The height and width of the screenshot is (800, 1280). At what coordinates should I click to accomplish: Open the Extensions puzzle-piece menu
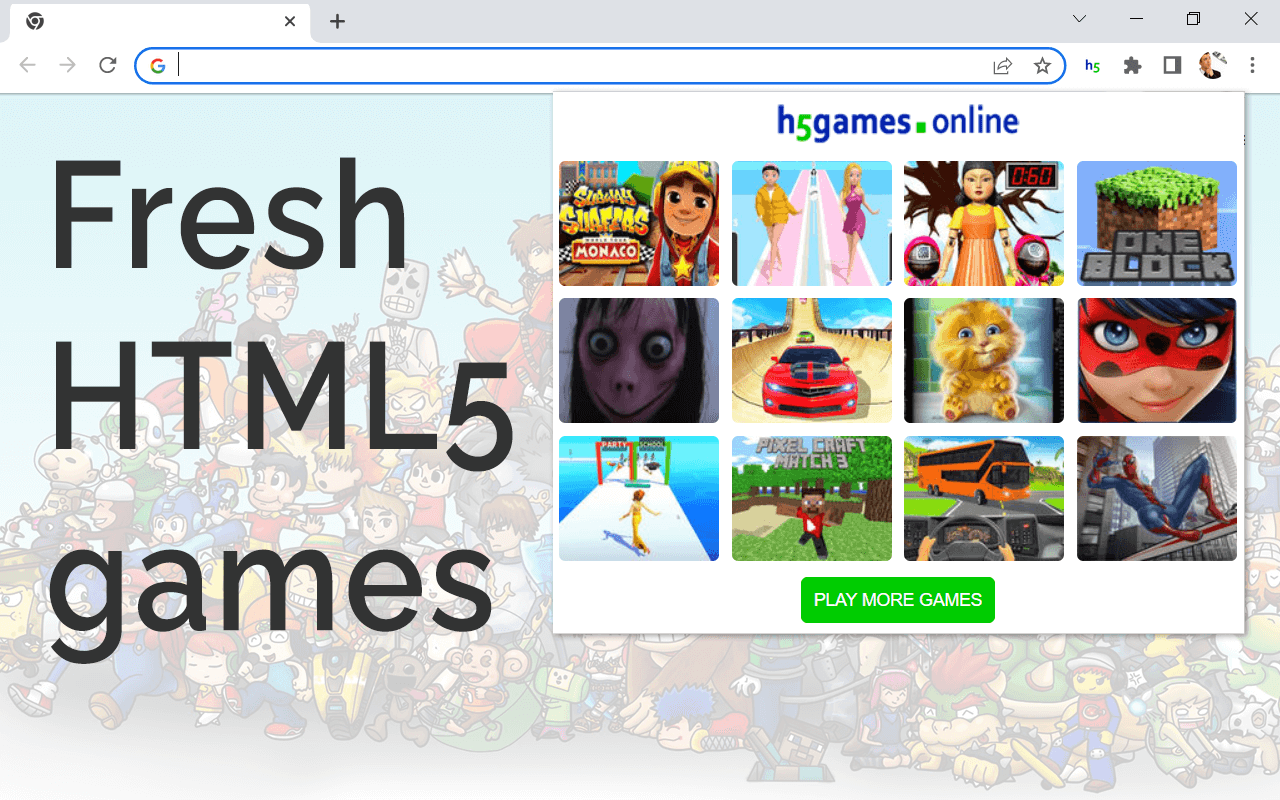pos(1132,66)
